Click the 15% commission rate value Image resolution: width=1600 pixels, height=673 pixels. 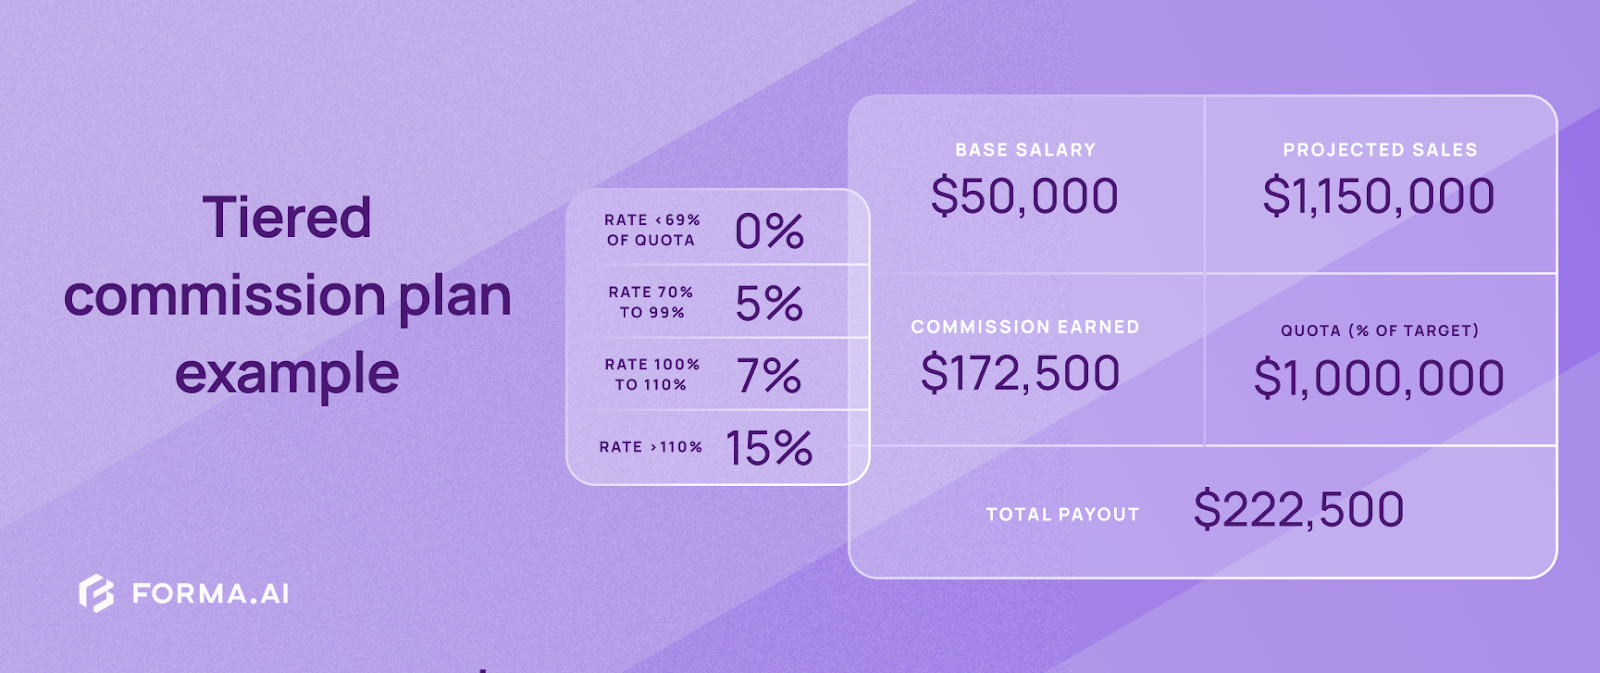click(769, 448)
